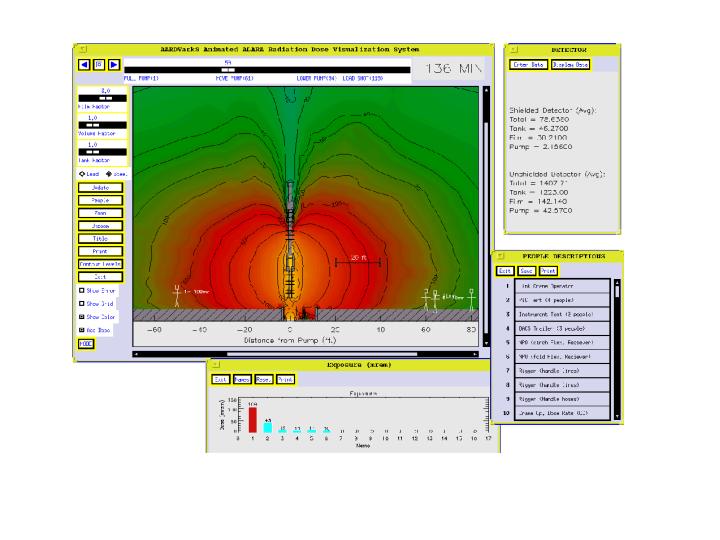720x540 pixels.
Task: Click Print in People Descriptions window
Action: (x=548, y=271)
